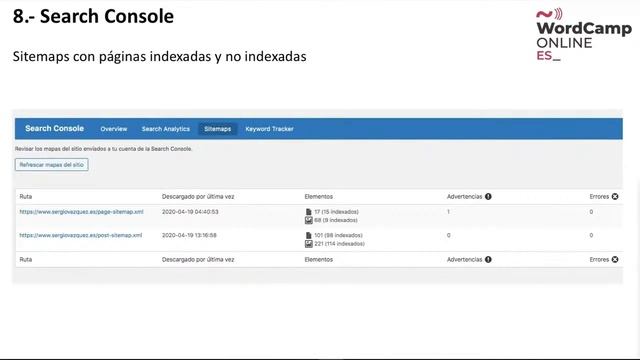
Task: Click top Advertencias column header text
Action: pos(464,197)
